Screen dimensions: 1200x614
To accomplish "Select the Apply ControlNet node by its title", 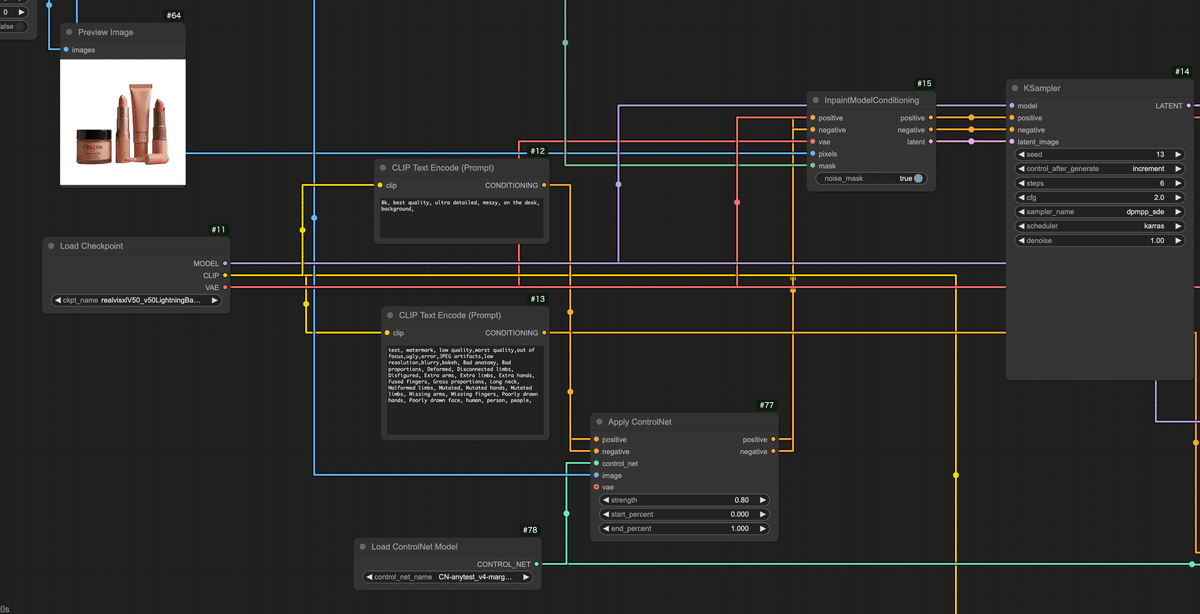I will (640, 422).
